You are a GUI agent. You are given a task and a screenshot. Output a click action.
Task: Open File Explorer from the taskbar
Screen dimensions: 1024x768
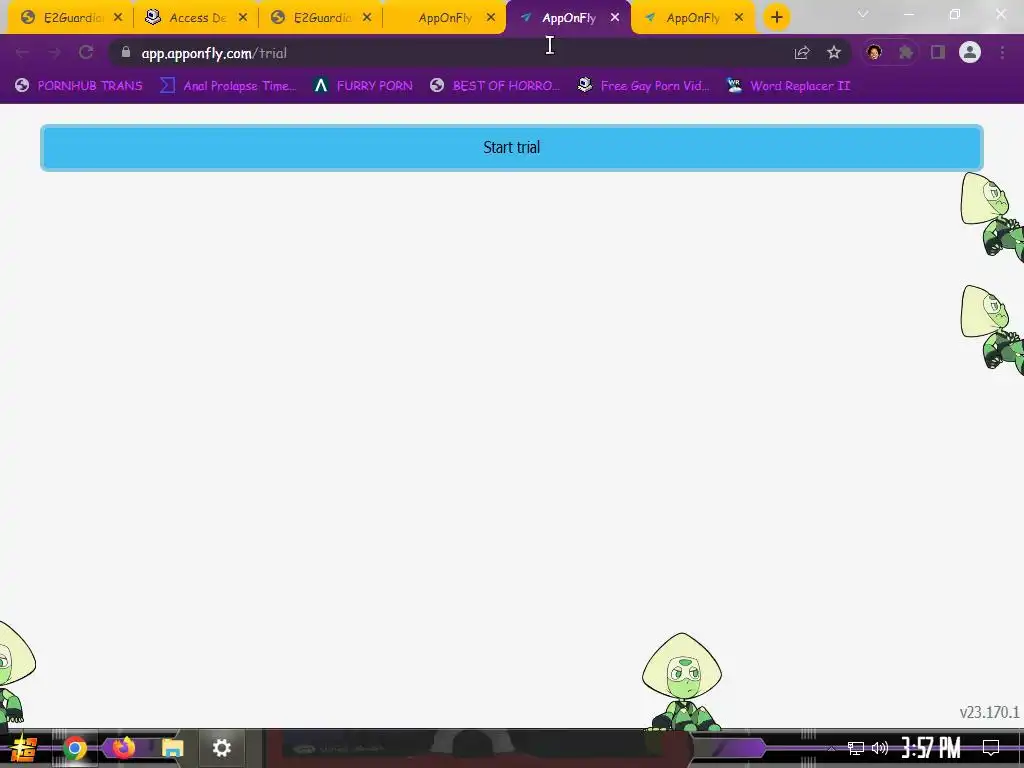point(172,748)
